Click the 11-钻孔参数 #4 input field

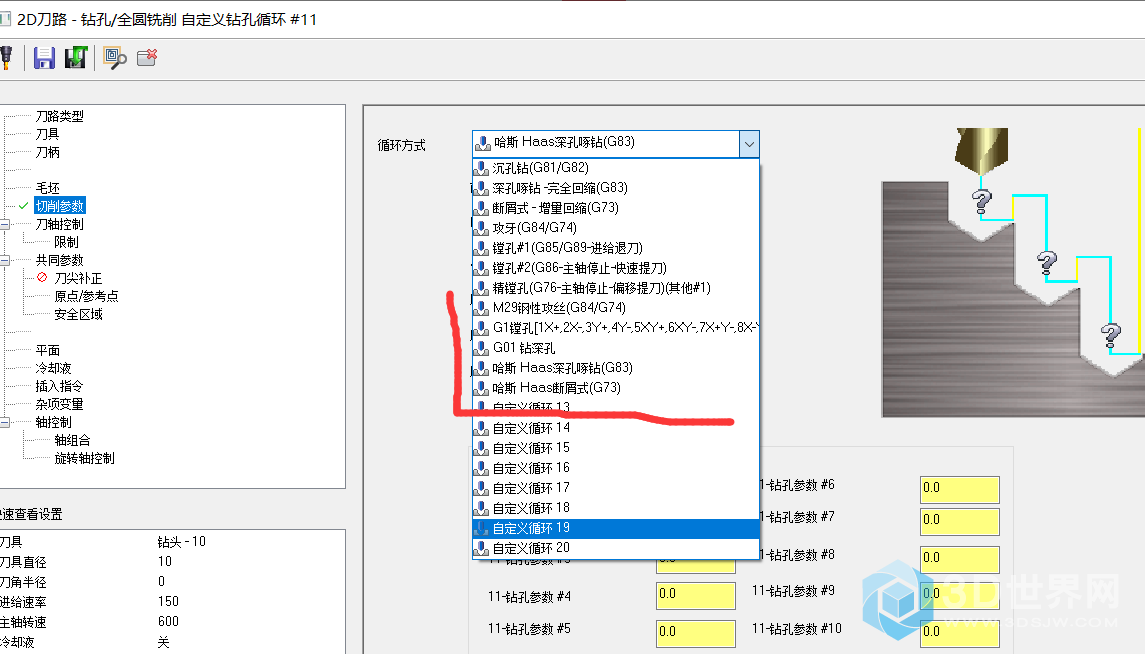(696, 596)
